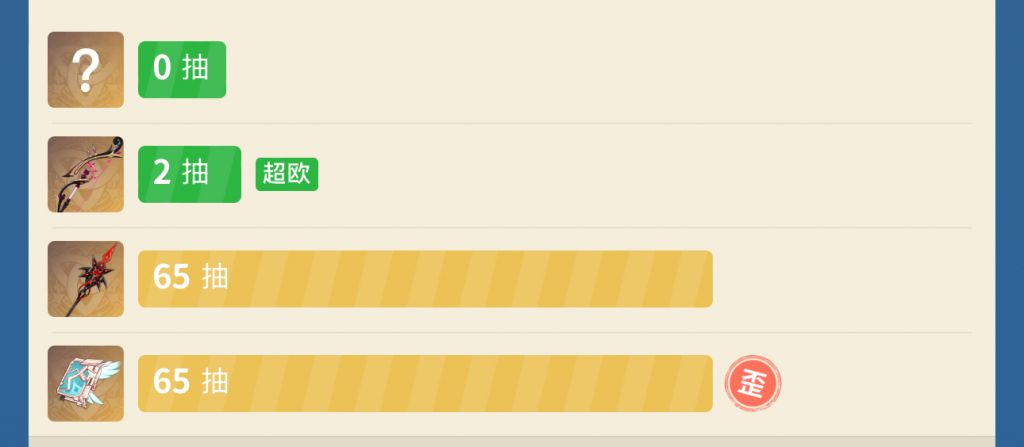The image size is (1024, 447).
Task: Click the number 2 beside the 超欧 badge
Action: (162, 173)
